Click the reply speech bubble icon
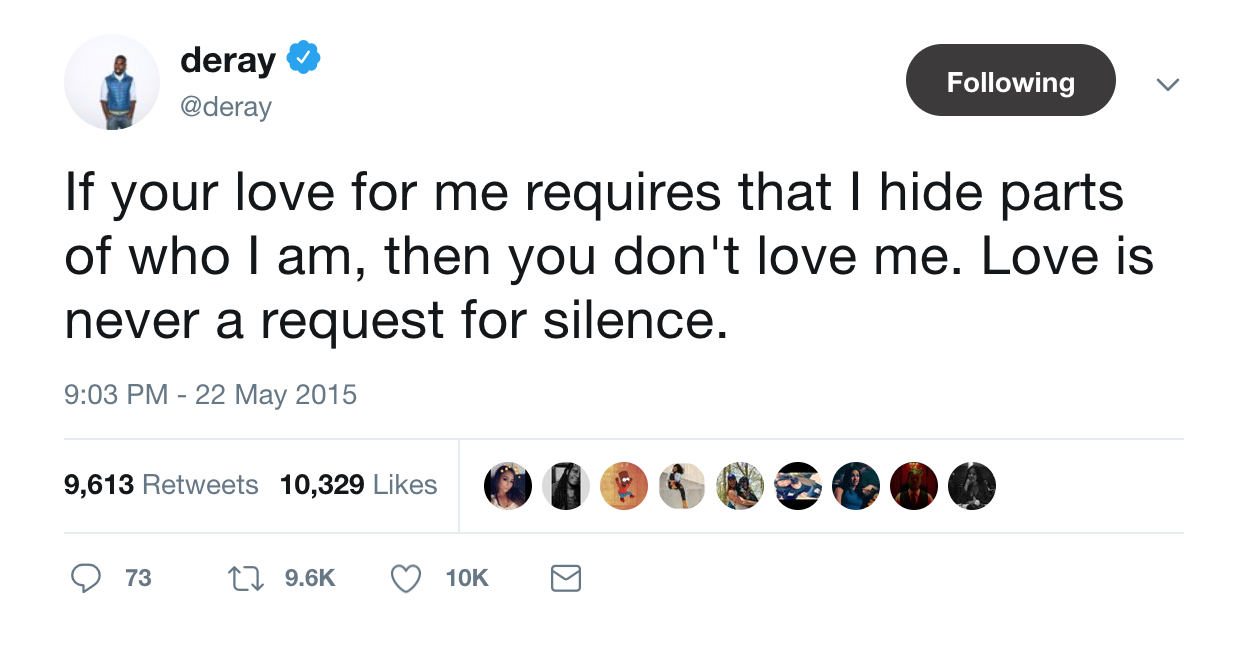1234x654 pixels. click(x=87, y=578)
